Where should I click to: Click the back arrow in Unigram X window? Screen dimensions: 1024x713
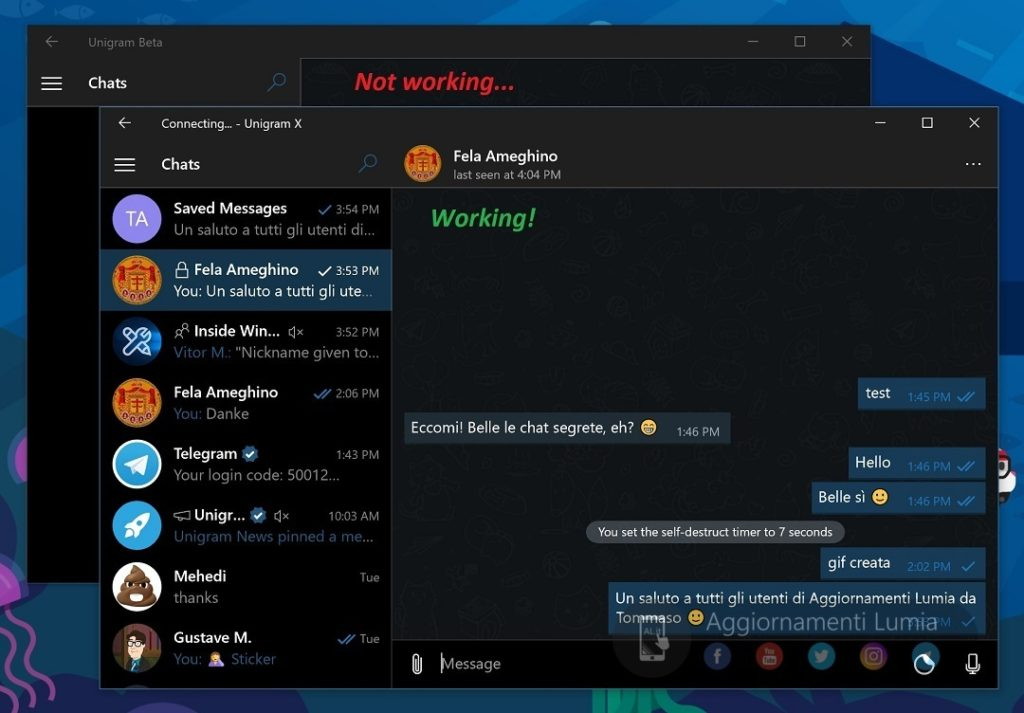tap(125, 123)
